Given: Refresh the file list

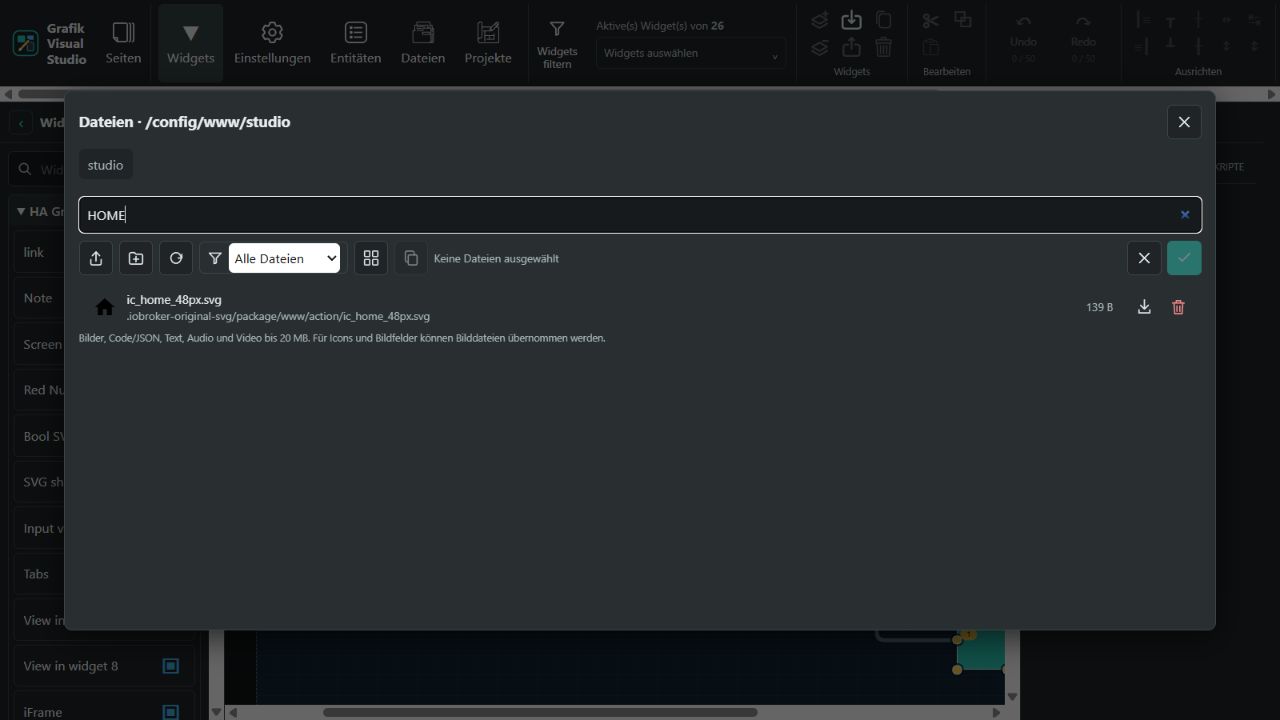Looking at the screenshot, I should [176, 258].
